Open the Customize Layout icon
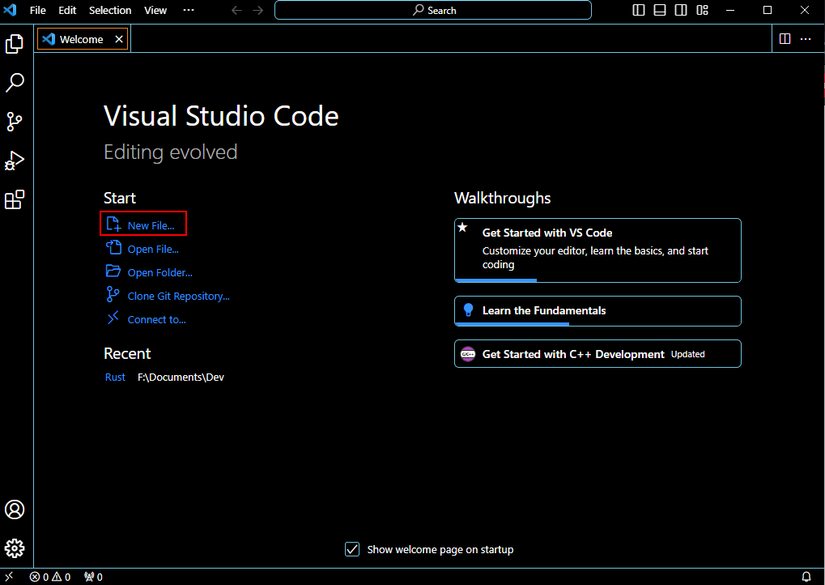The image size is (825, 585). coord(702,10)
